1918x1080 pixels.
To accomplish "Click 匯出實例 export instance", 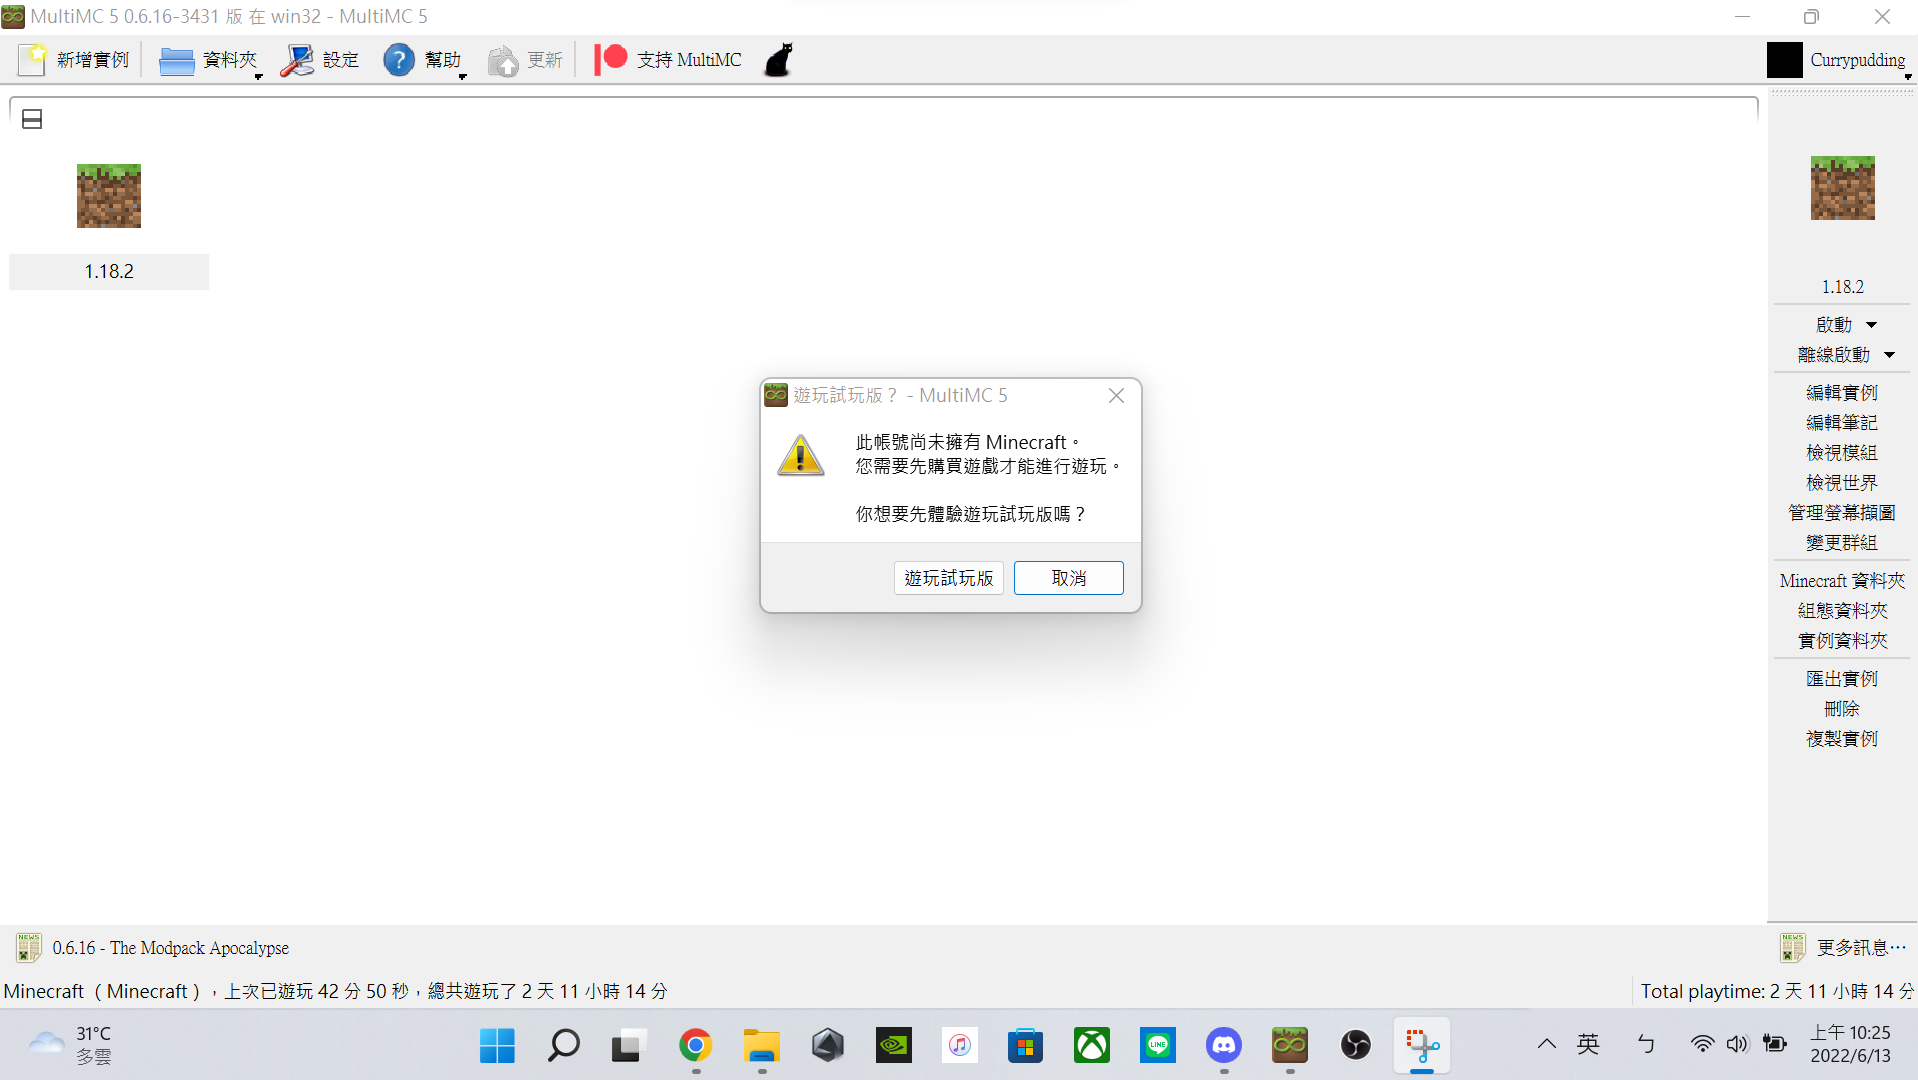I will pos(1842,679).
